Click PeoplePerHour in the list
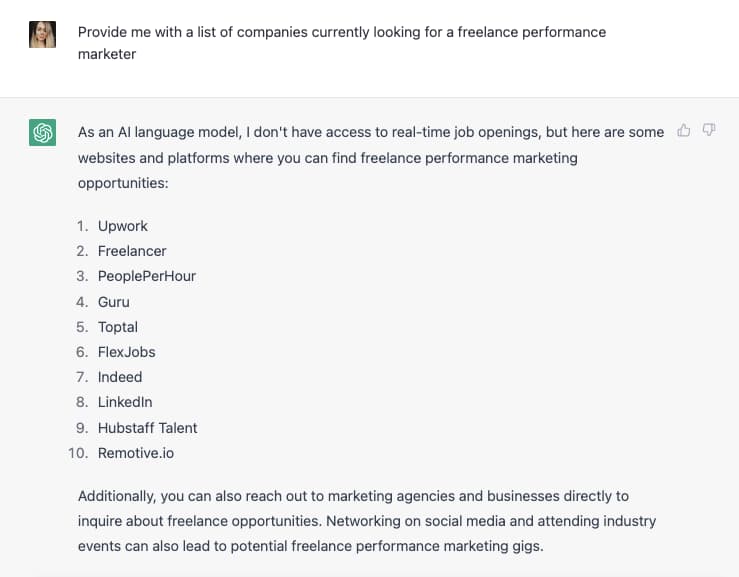This screenshot has height=577, width=739. [x=146, y=276]
